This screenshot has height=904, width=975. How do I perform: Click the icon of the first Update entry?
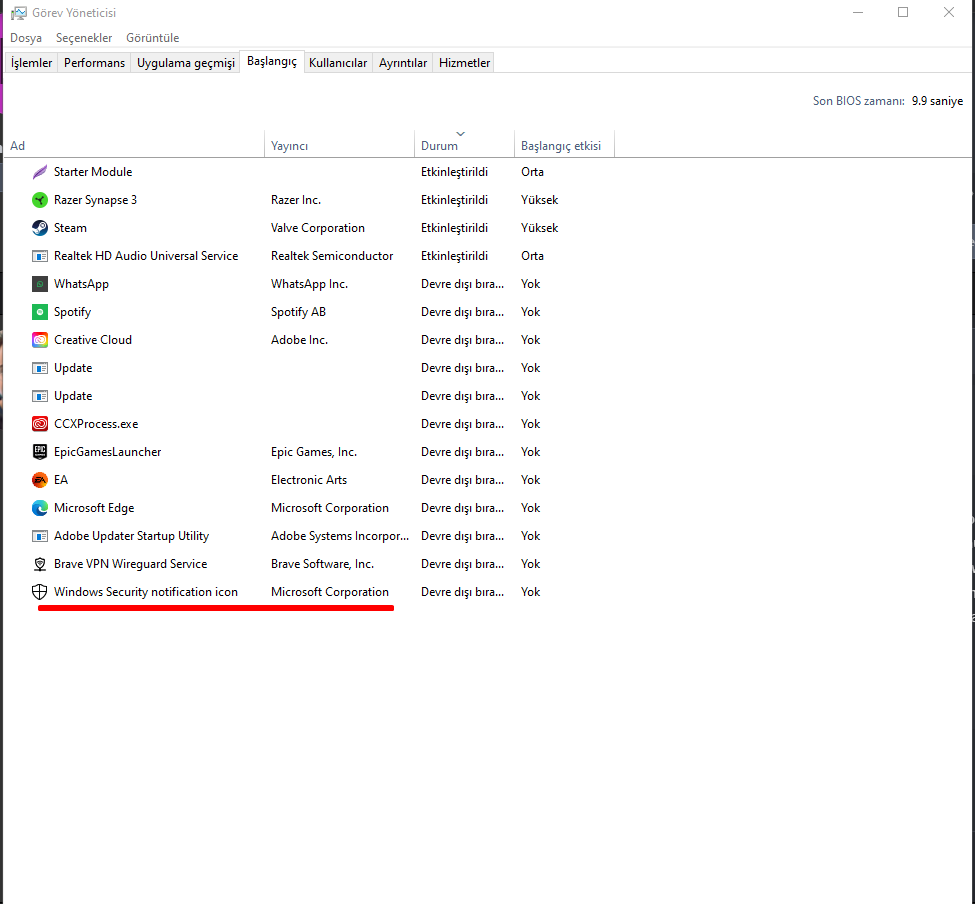click(x=40, y=368)
